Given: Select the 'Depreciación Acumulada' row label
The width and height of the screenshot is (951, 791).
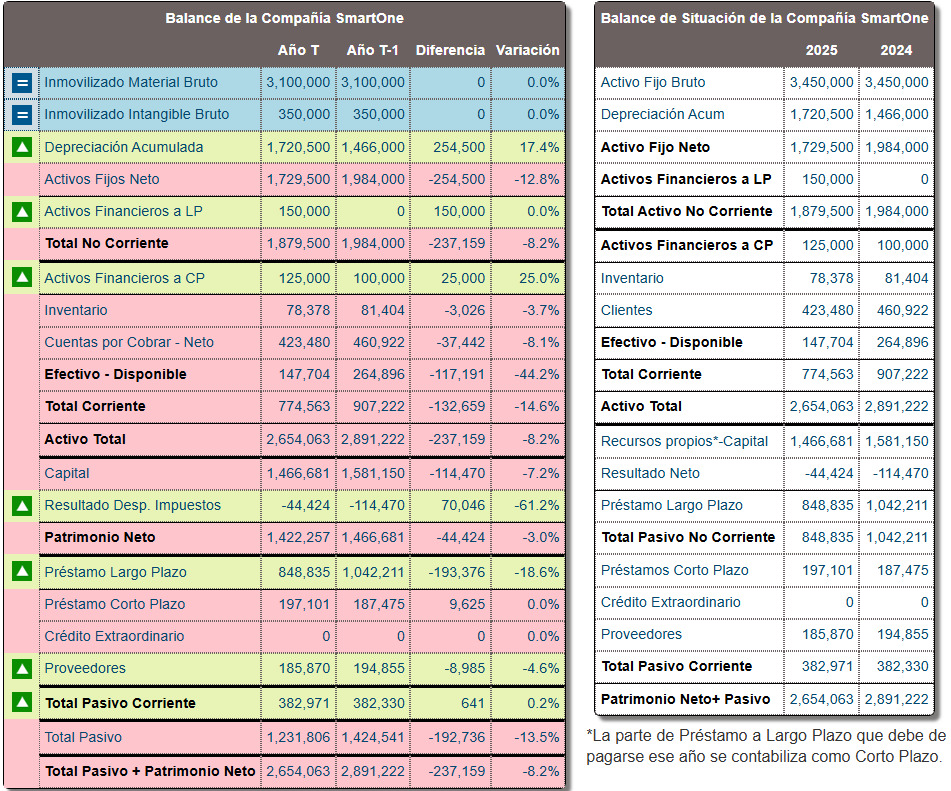Looking at the screenshot, I should tap(124, 147).
